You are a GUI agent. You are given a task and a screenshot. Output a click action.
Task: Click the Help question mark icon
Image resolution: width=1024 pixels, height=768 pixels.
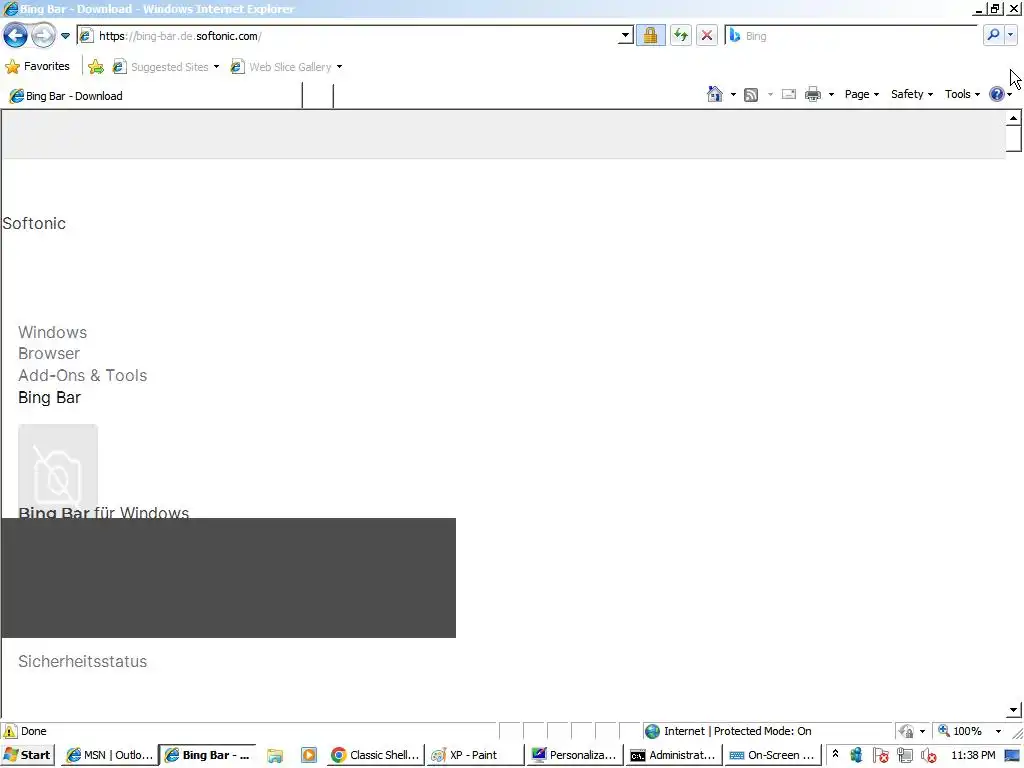pyautogui.click(x=997, y=94)
